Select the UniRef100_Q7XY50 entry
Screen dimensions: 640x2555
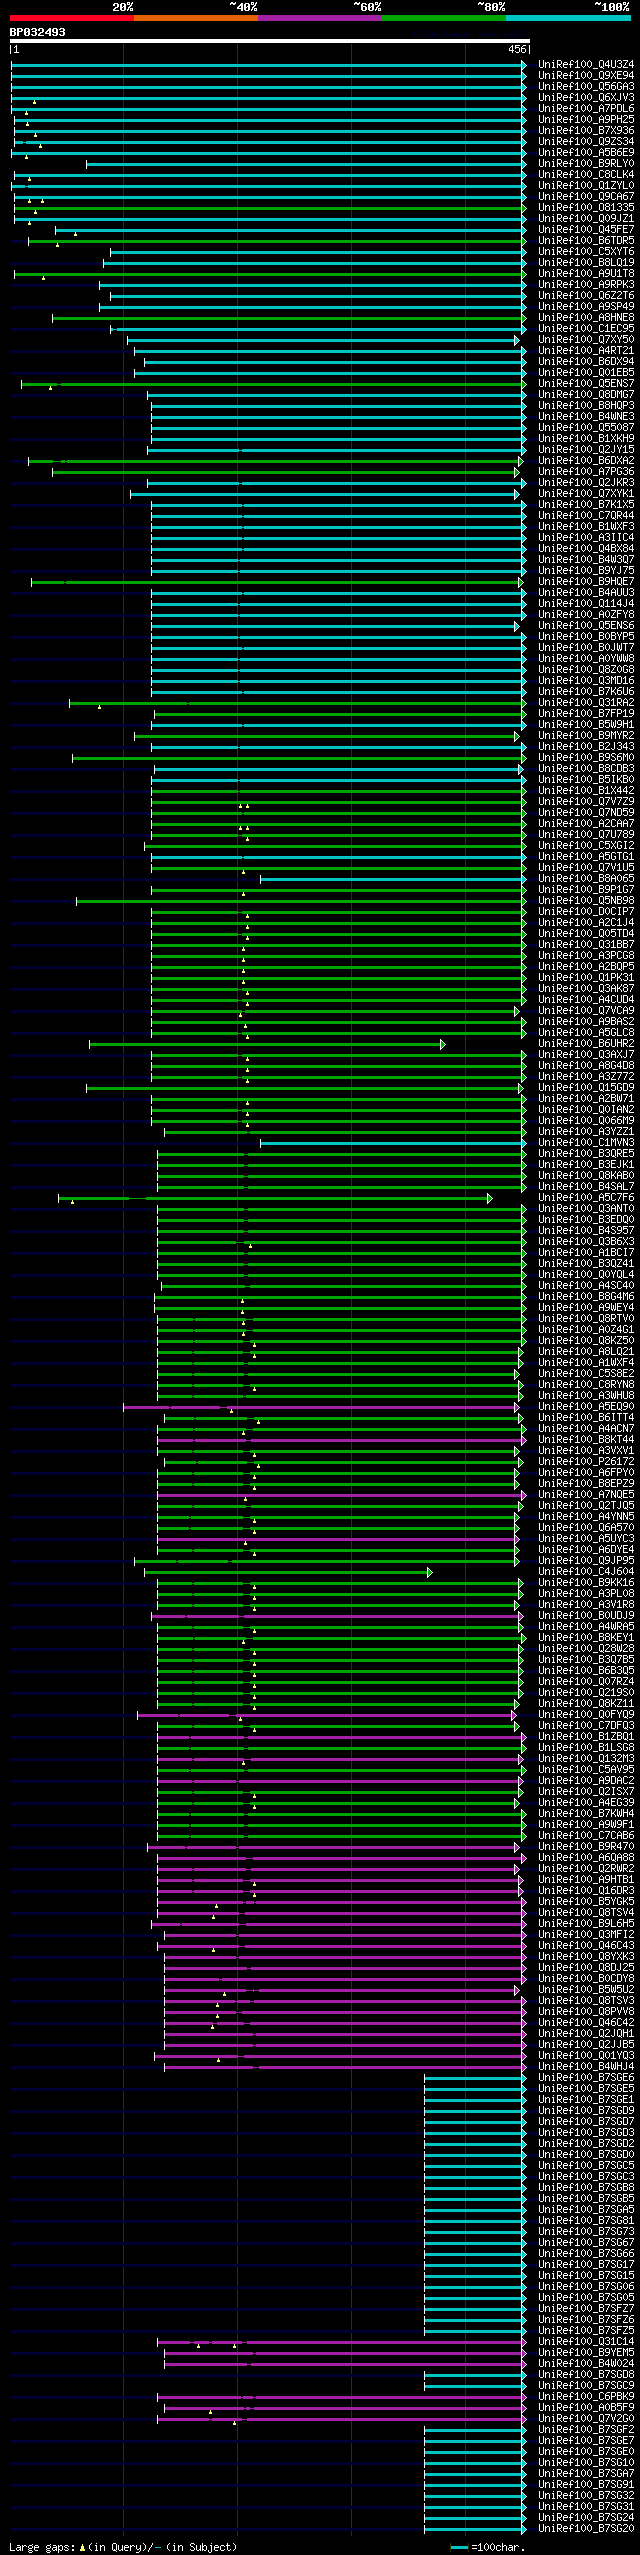coord(586,340)
